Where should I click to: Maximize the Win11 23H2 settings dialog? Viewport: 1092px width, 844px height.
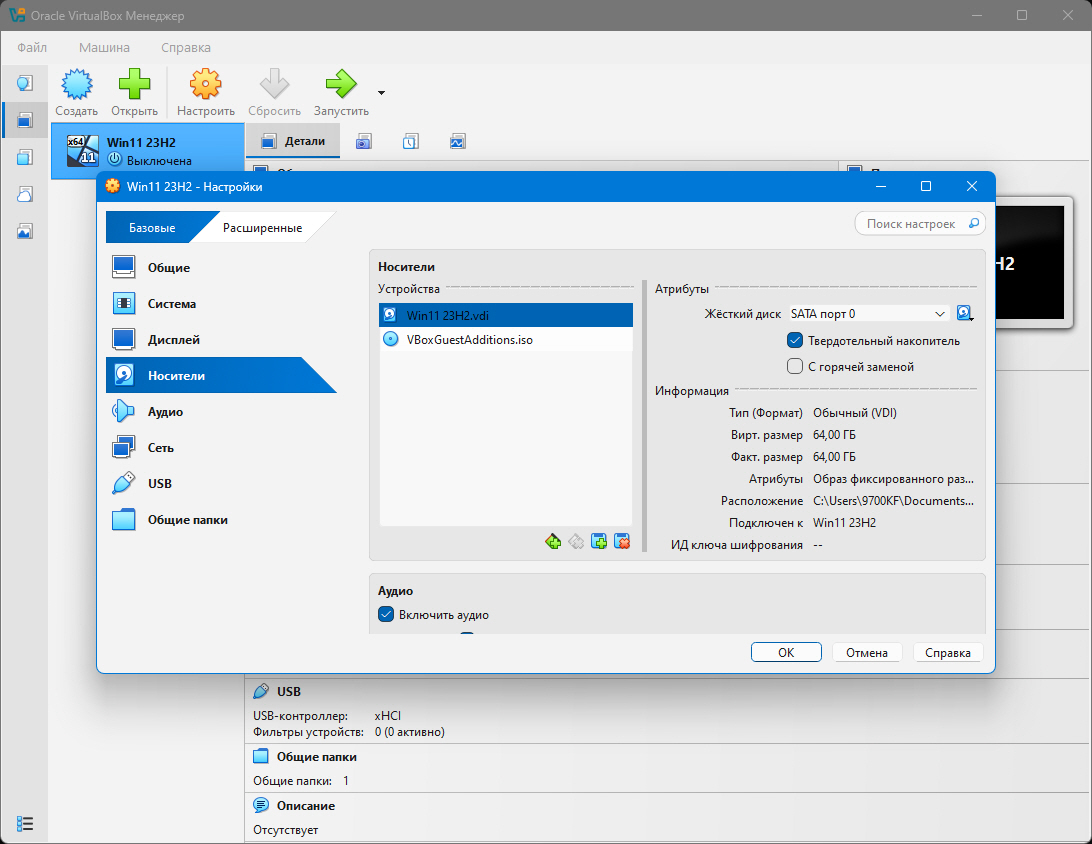point(926,186)
